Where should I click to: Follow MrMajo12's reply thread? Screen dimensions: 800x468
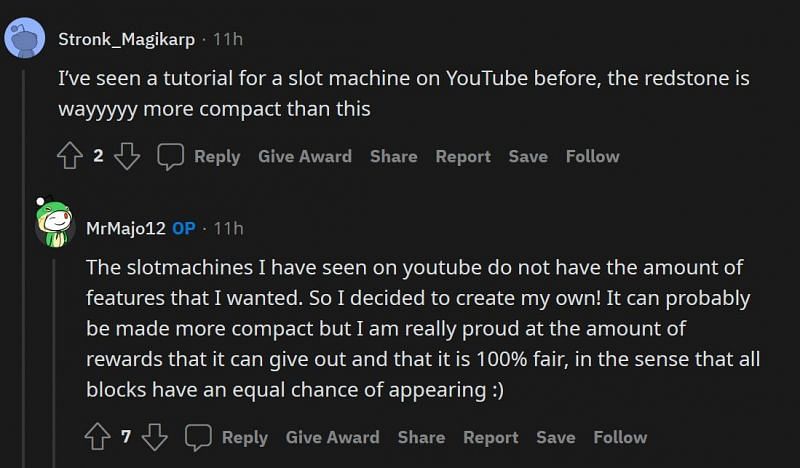click(621, 437)
